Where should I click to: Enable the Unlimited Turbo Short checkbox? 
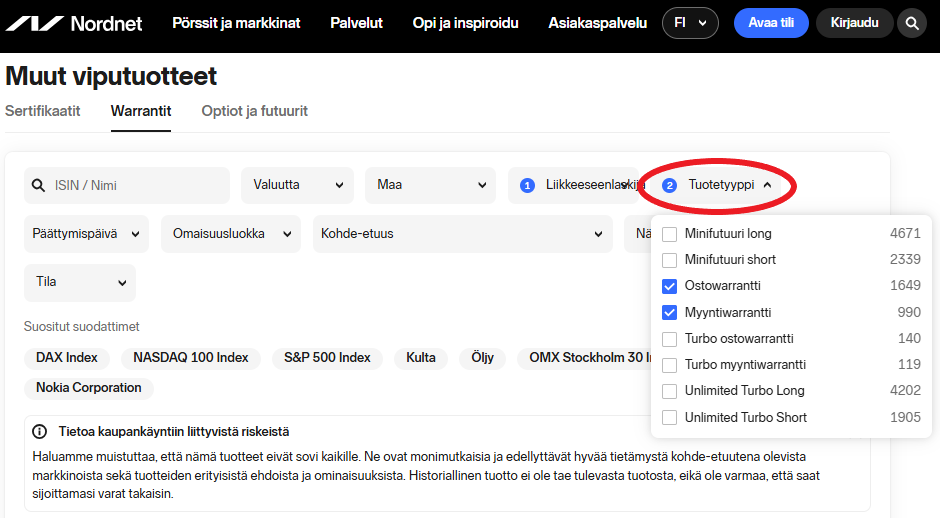[669, 417]
